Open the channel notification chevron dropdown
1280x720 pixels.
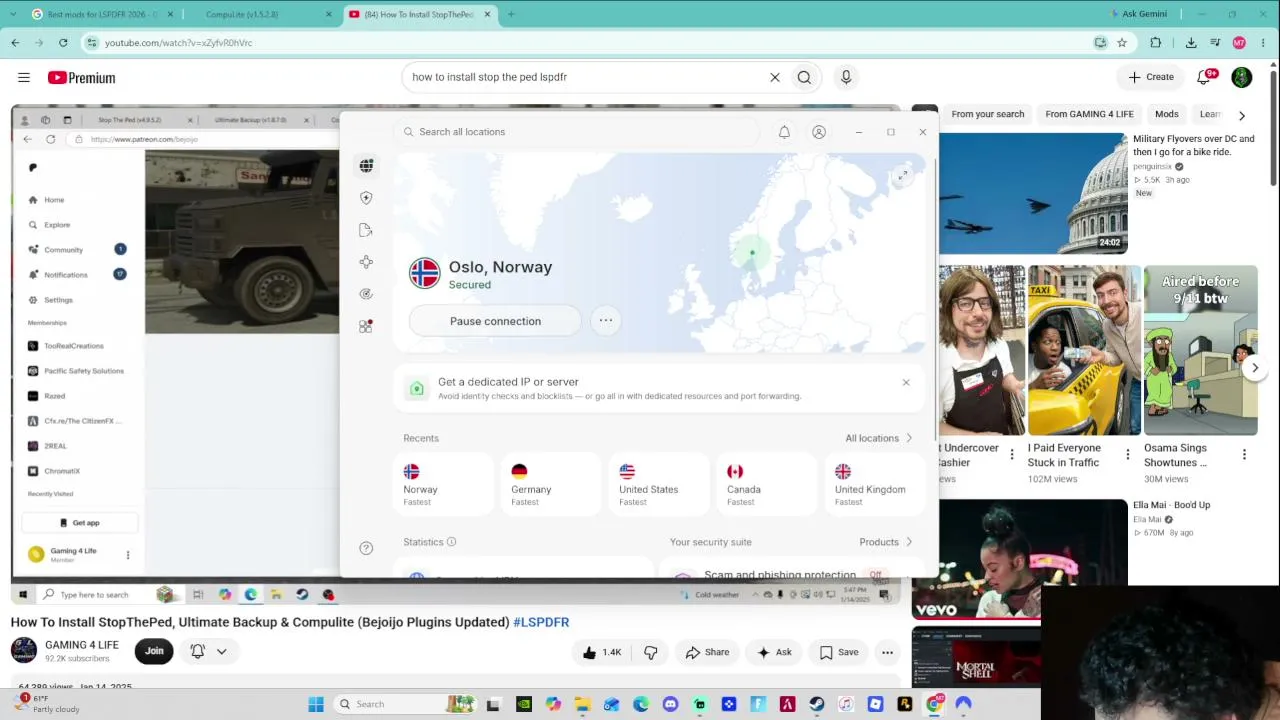click(x=222, y=651)
